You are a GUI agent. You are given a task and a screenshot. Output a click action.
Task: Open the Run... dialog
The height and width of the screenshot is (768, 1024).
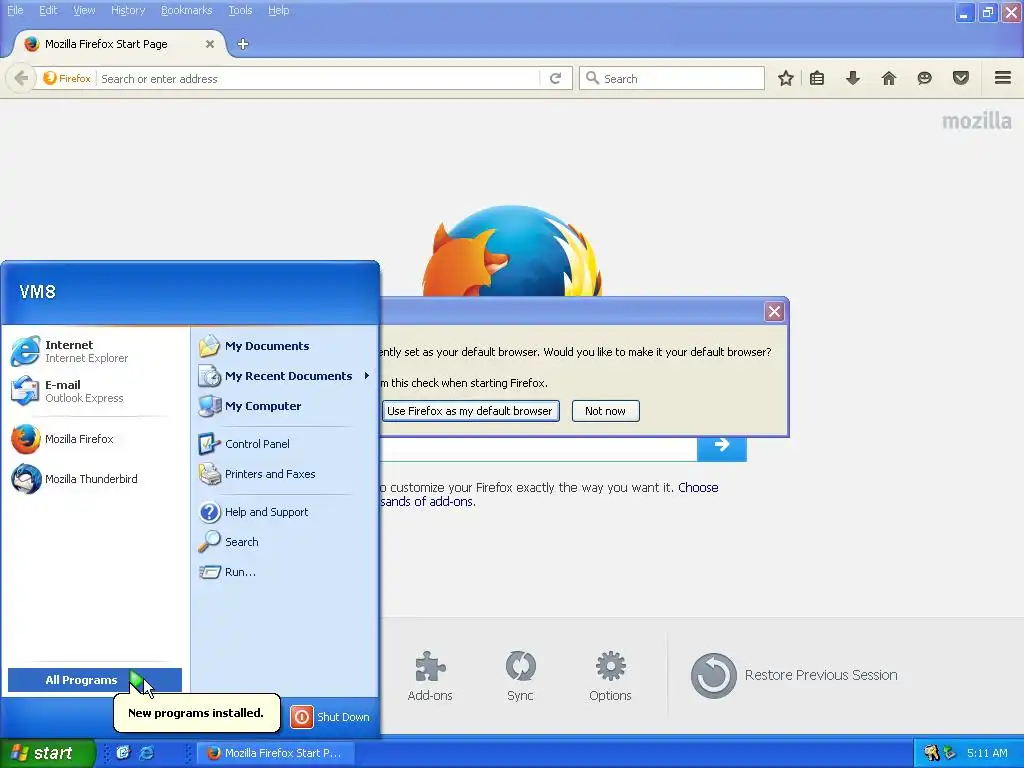tap(285, 572)
